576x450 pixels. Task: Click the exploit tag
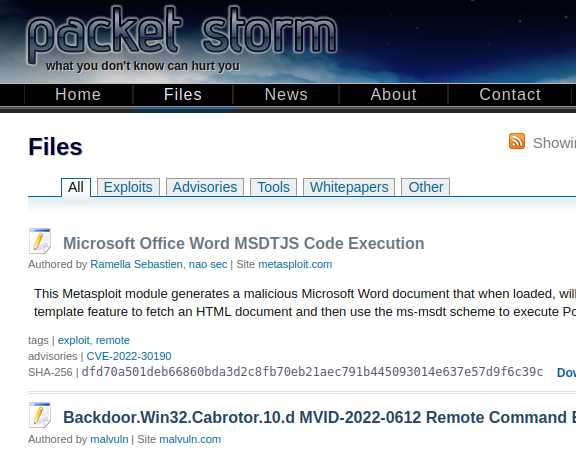(x=73, y=340)
